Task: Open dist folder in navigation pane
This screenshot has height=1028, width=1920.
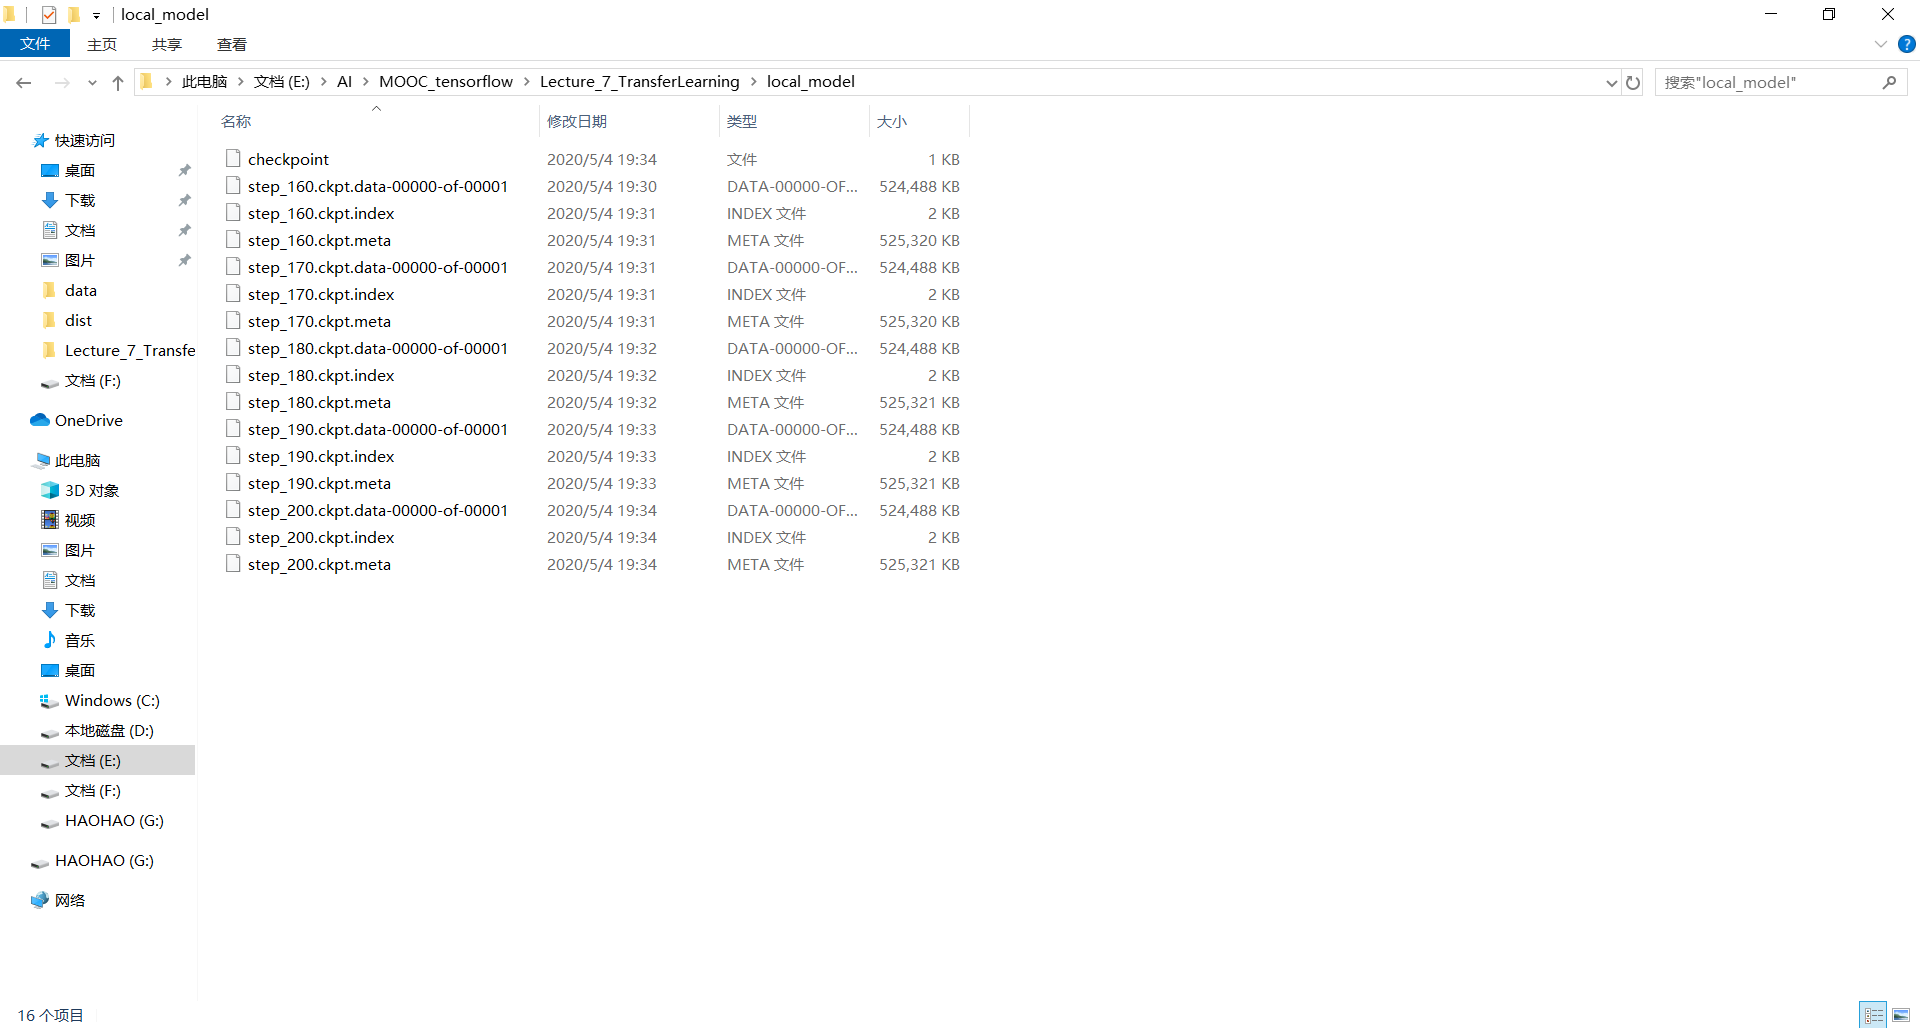Action: (x=78, y=320)
